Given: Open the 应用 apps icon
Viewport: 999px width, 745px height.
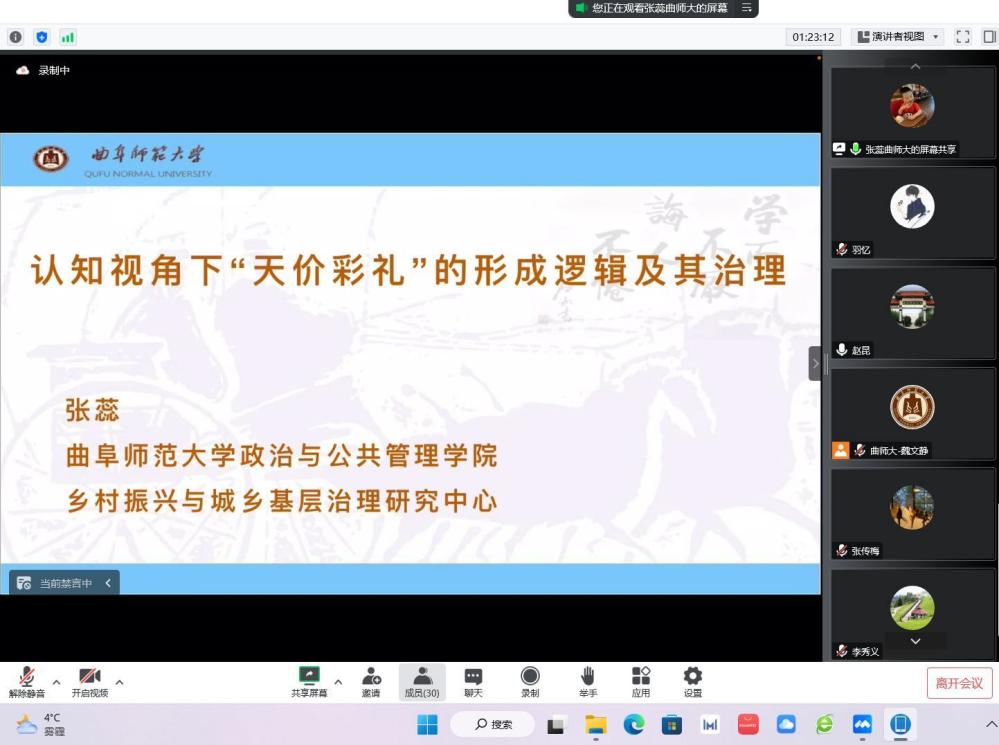Looking at the screenshot, I should point(641,681).
